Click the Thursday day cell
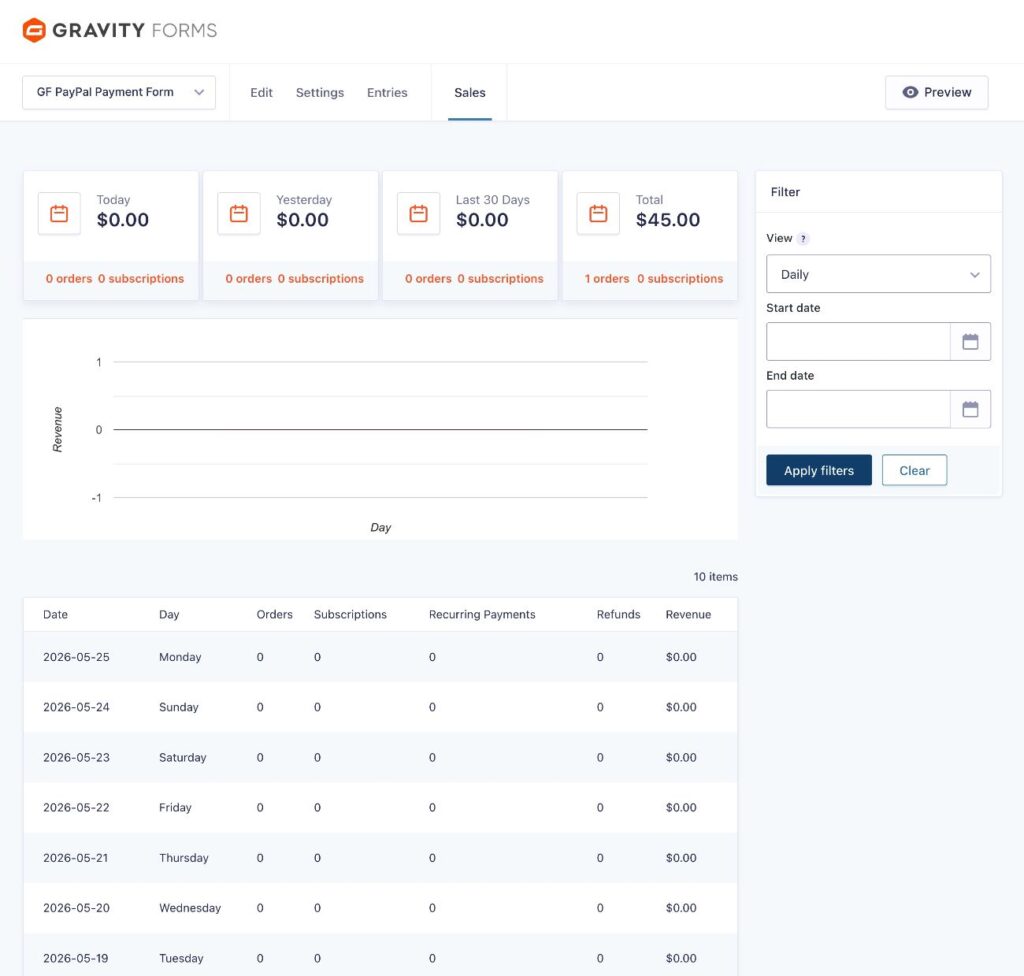 click(x=184, y=858)
